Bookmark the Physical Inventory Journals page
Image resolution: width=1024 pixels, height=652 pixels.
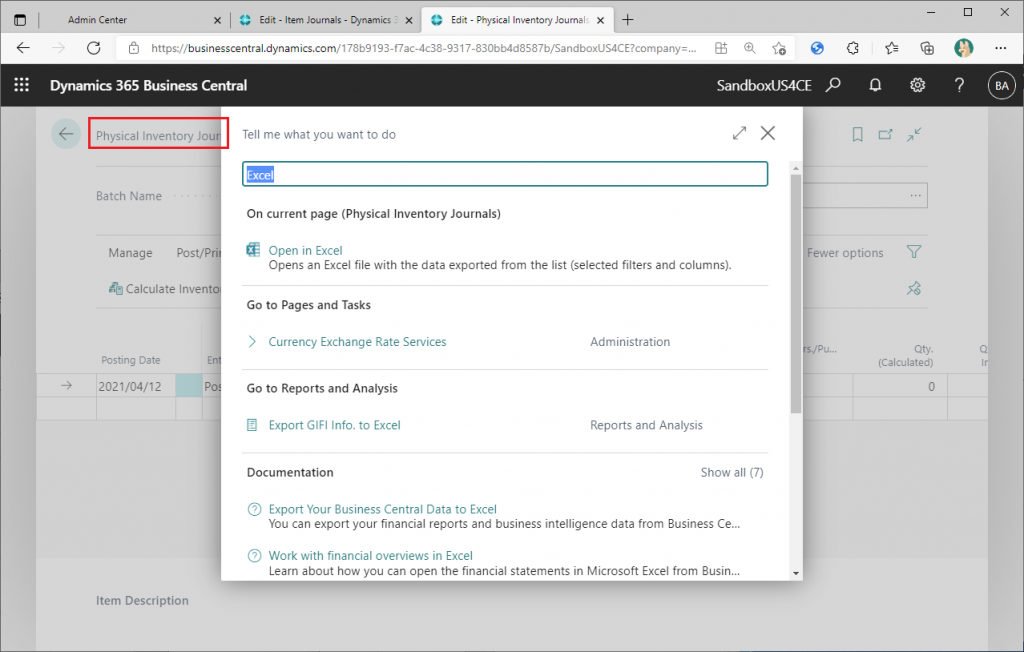point(857,135)
